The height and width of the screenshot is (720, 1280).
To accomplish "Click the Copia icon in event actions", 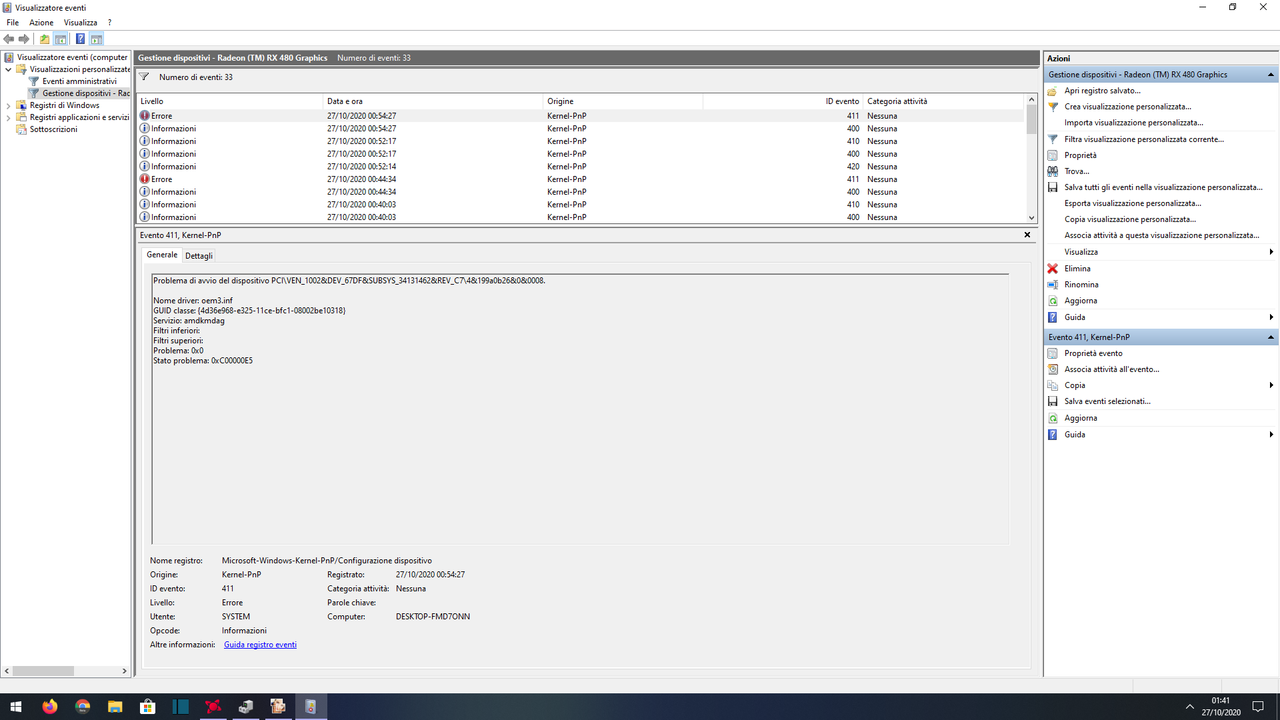I will pos(1052,385).
